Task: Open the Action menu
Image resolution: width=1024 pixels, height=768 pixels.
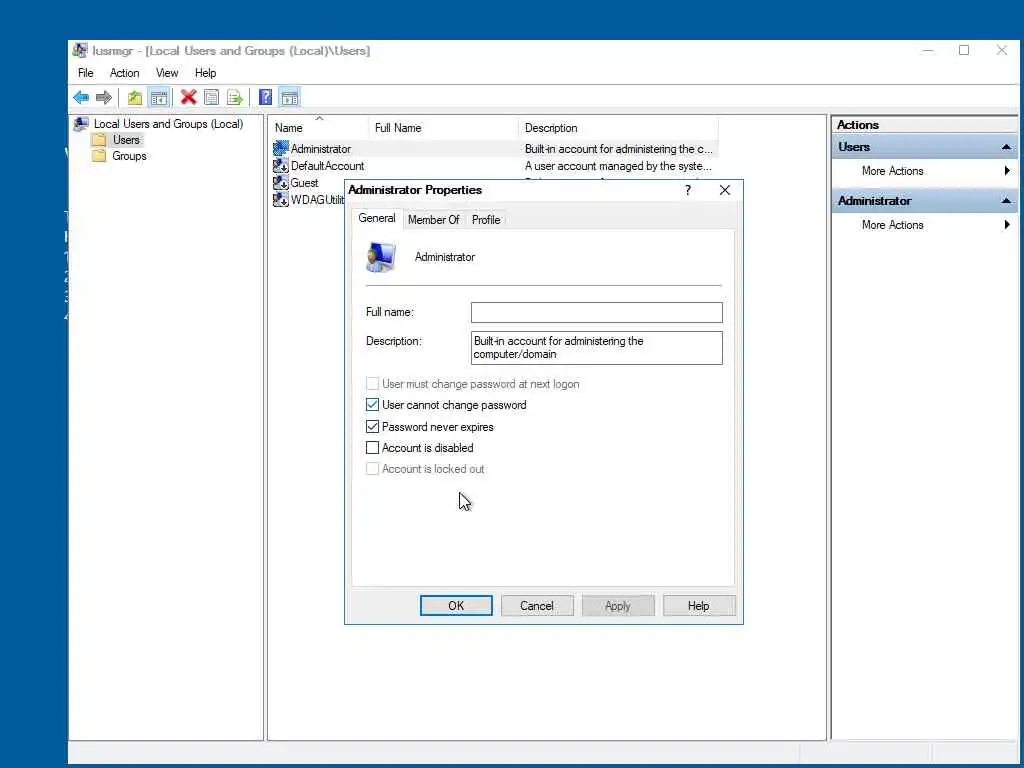Action: point(124,73)
